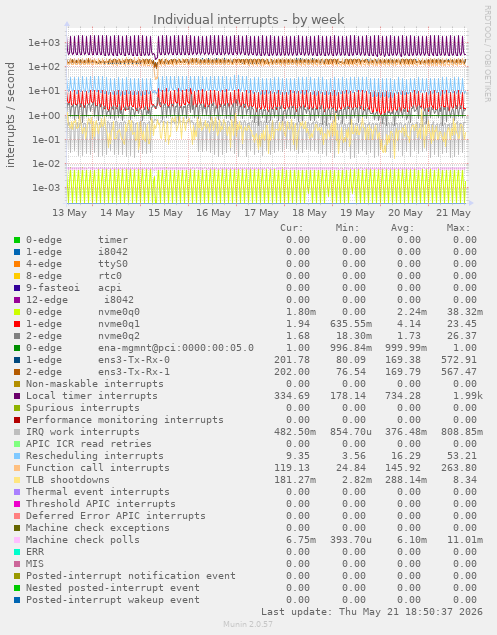The image size is (497, 635).
Task: Select the ens3-Tx-Rx-0 legend label
Action: coord(134,360)
